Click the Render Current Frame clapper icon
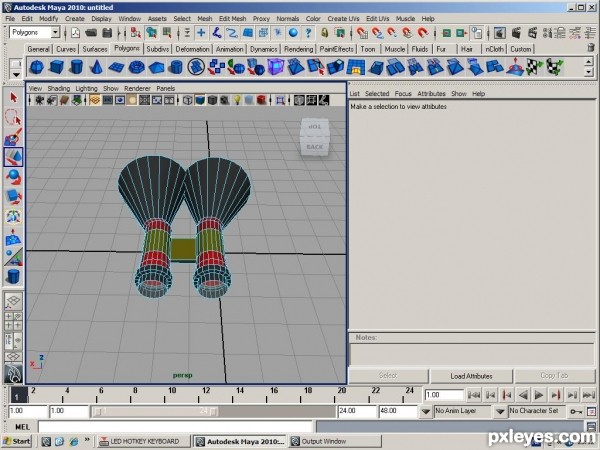Viewport: 600px width, 450px height. click(x=516, y=33)
